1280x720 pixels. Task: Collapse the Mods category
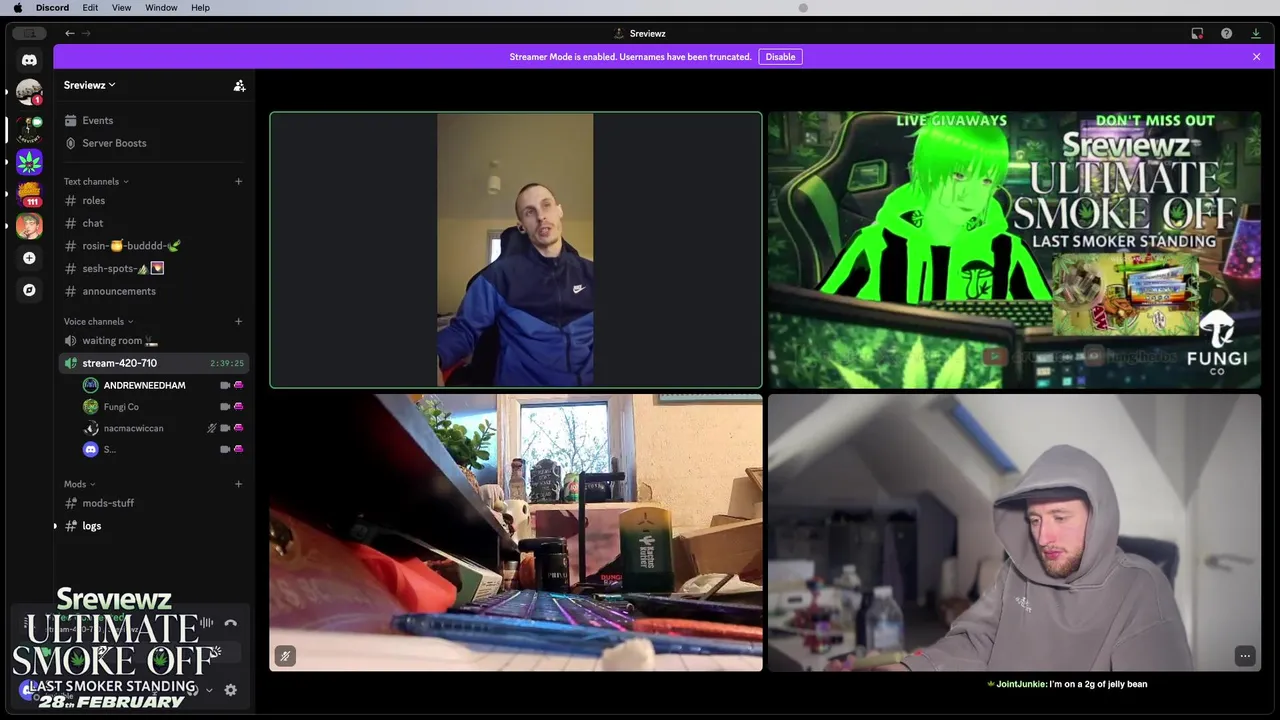point(80,484)
